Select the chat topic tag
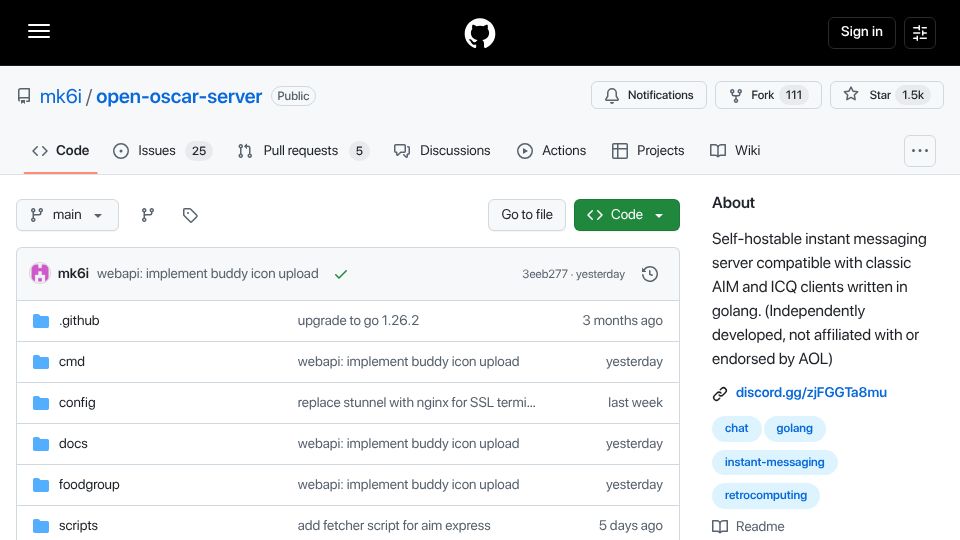The height and width of the screenshot is (540, 960). click(737, 429)
